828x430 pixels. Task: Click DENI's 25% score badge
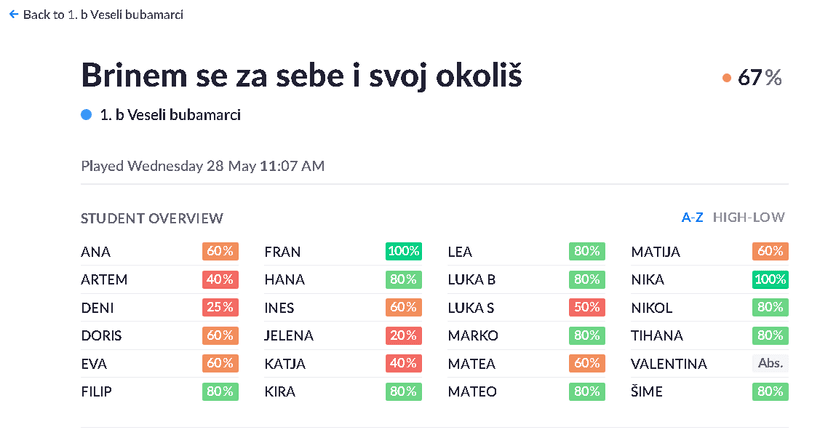pos(220,308)
